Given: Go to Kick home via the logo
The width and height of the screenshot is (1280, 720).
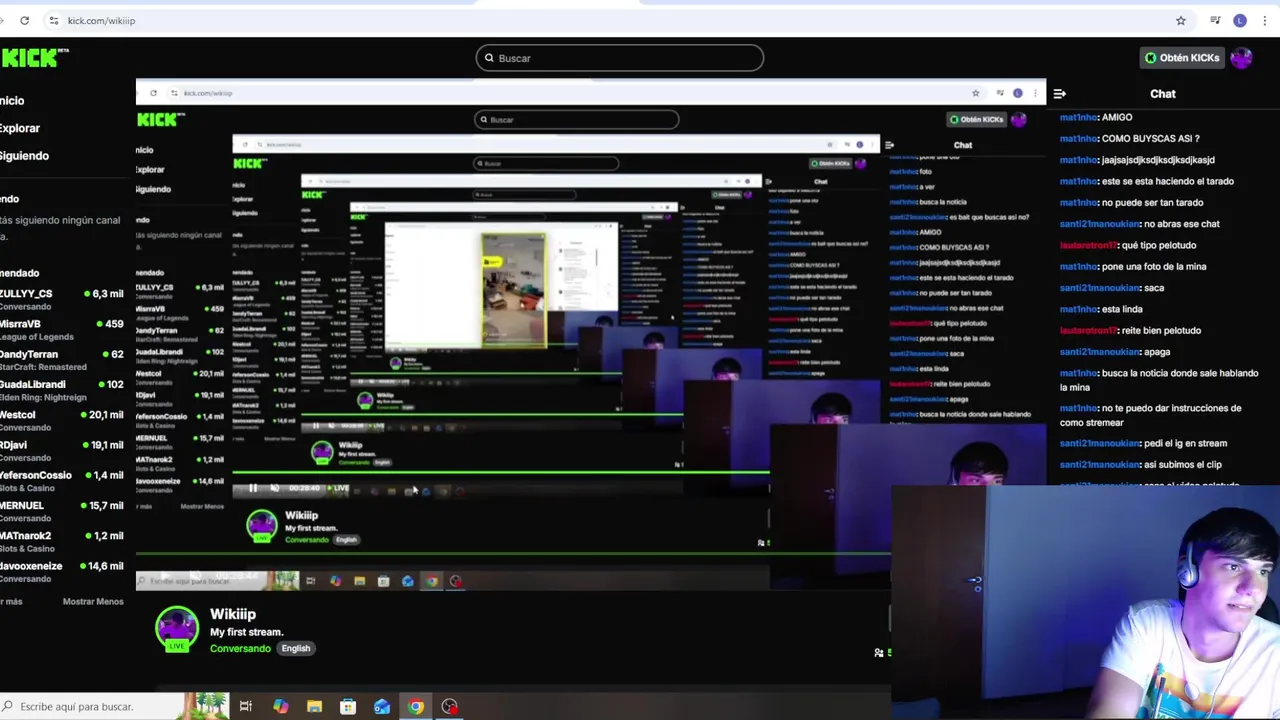Looking at the screenshot, I should pos(33,58).
